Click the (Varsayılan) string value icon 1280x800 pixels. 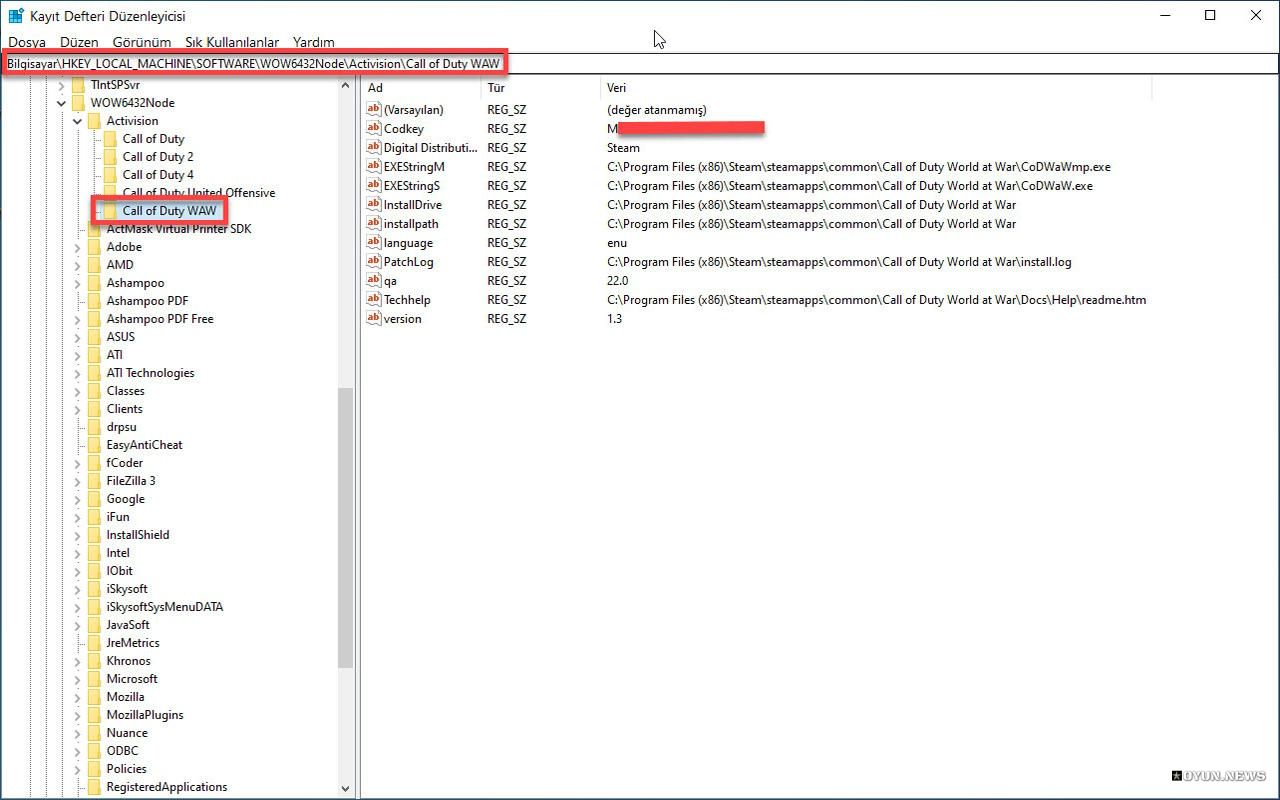pyautogui.click(x=374, y=109)
